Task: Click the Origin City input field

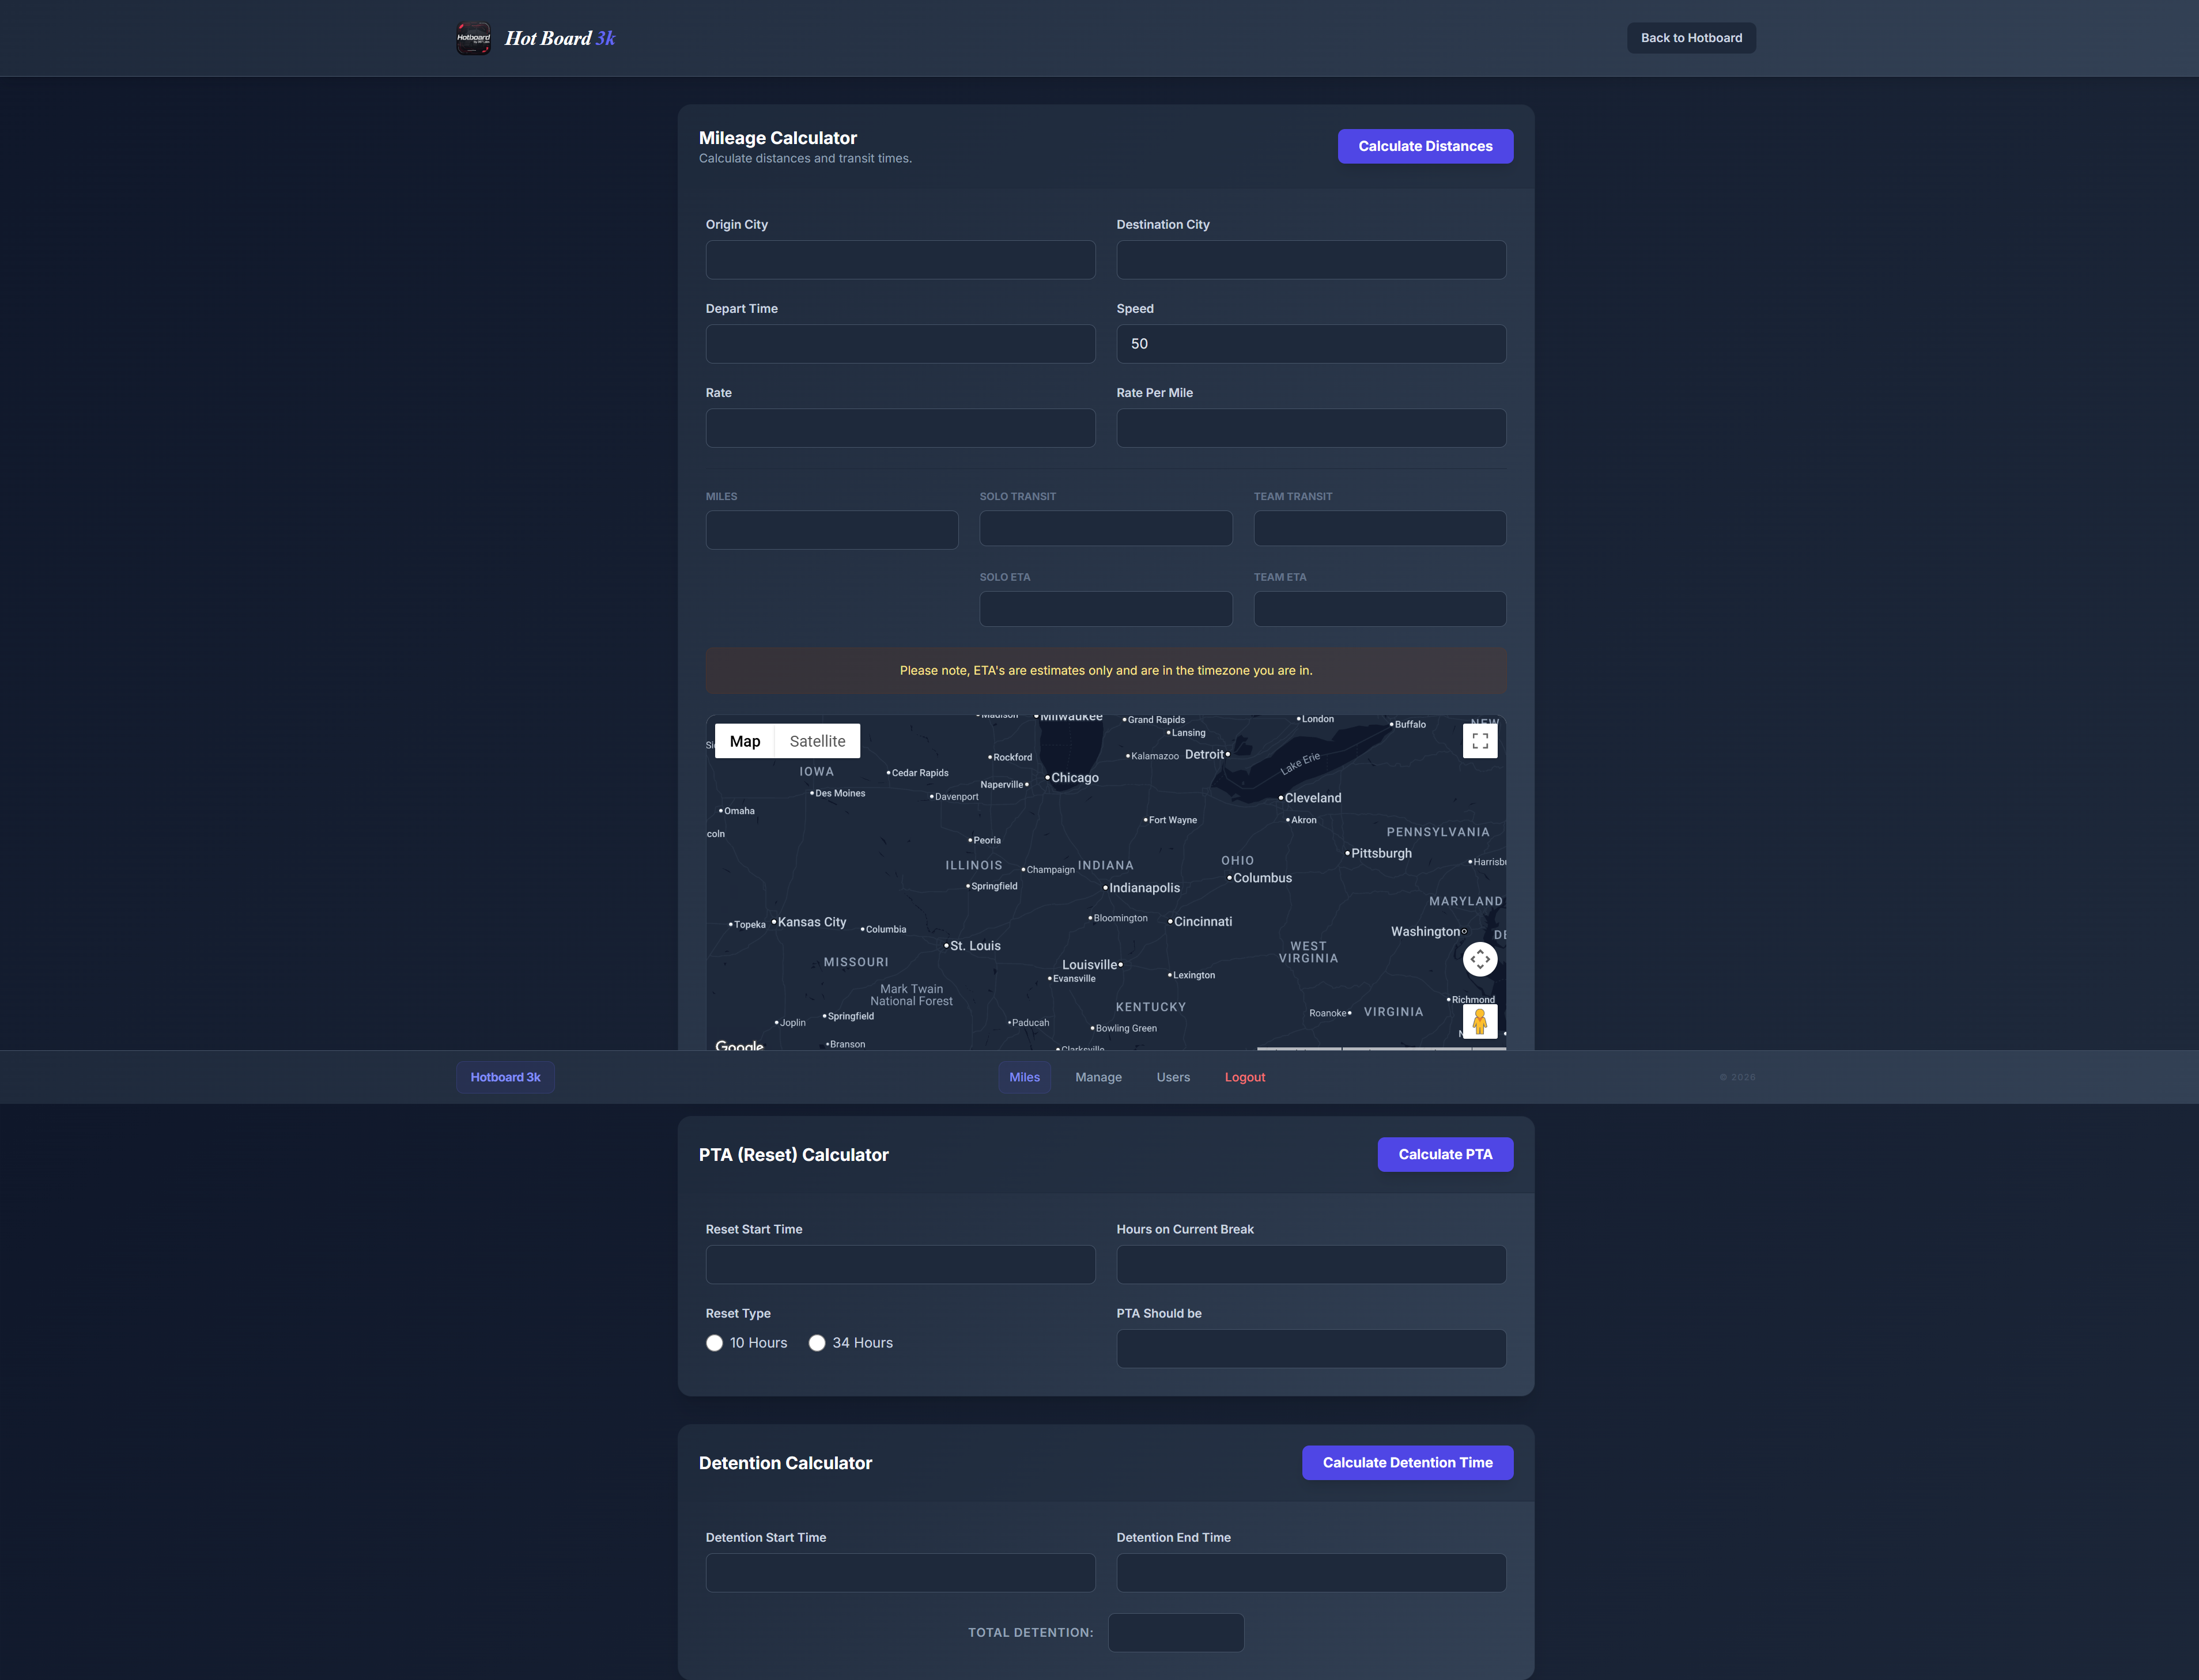Action: pos(900,260)
